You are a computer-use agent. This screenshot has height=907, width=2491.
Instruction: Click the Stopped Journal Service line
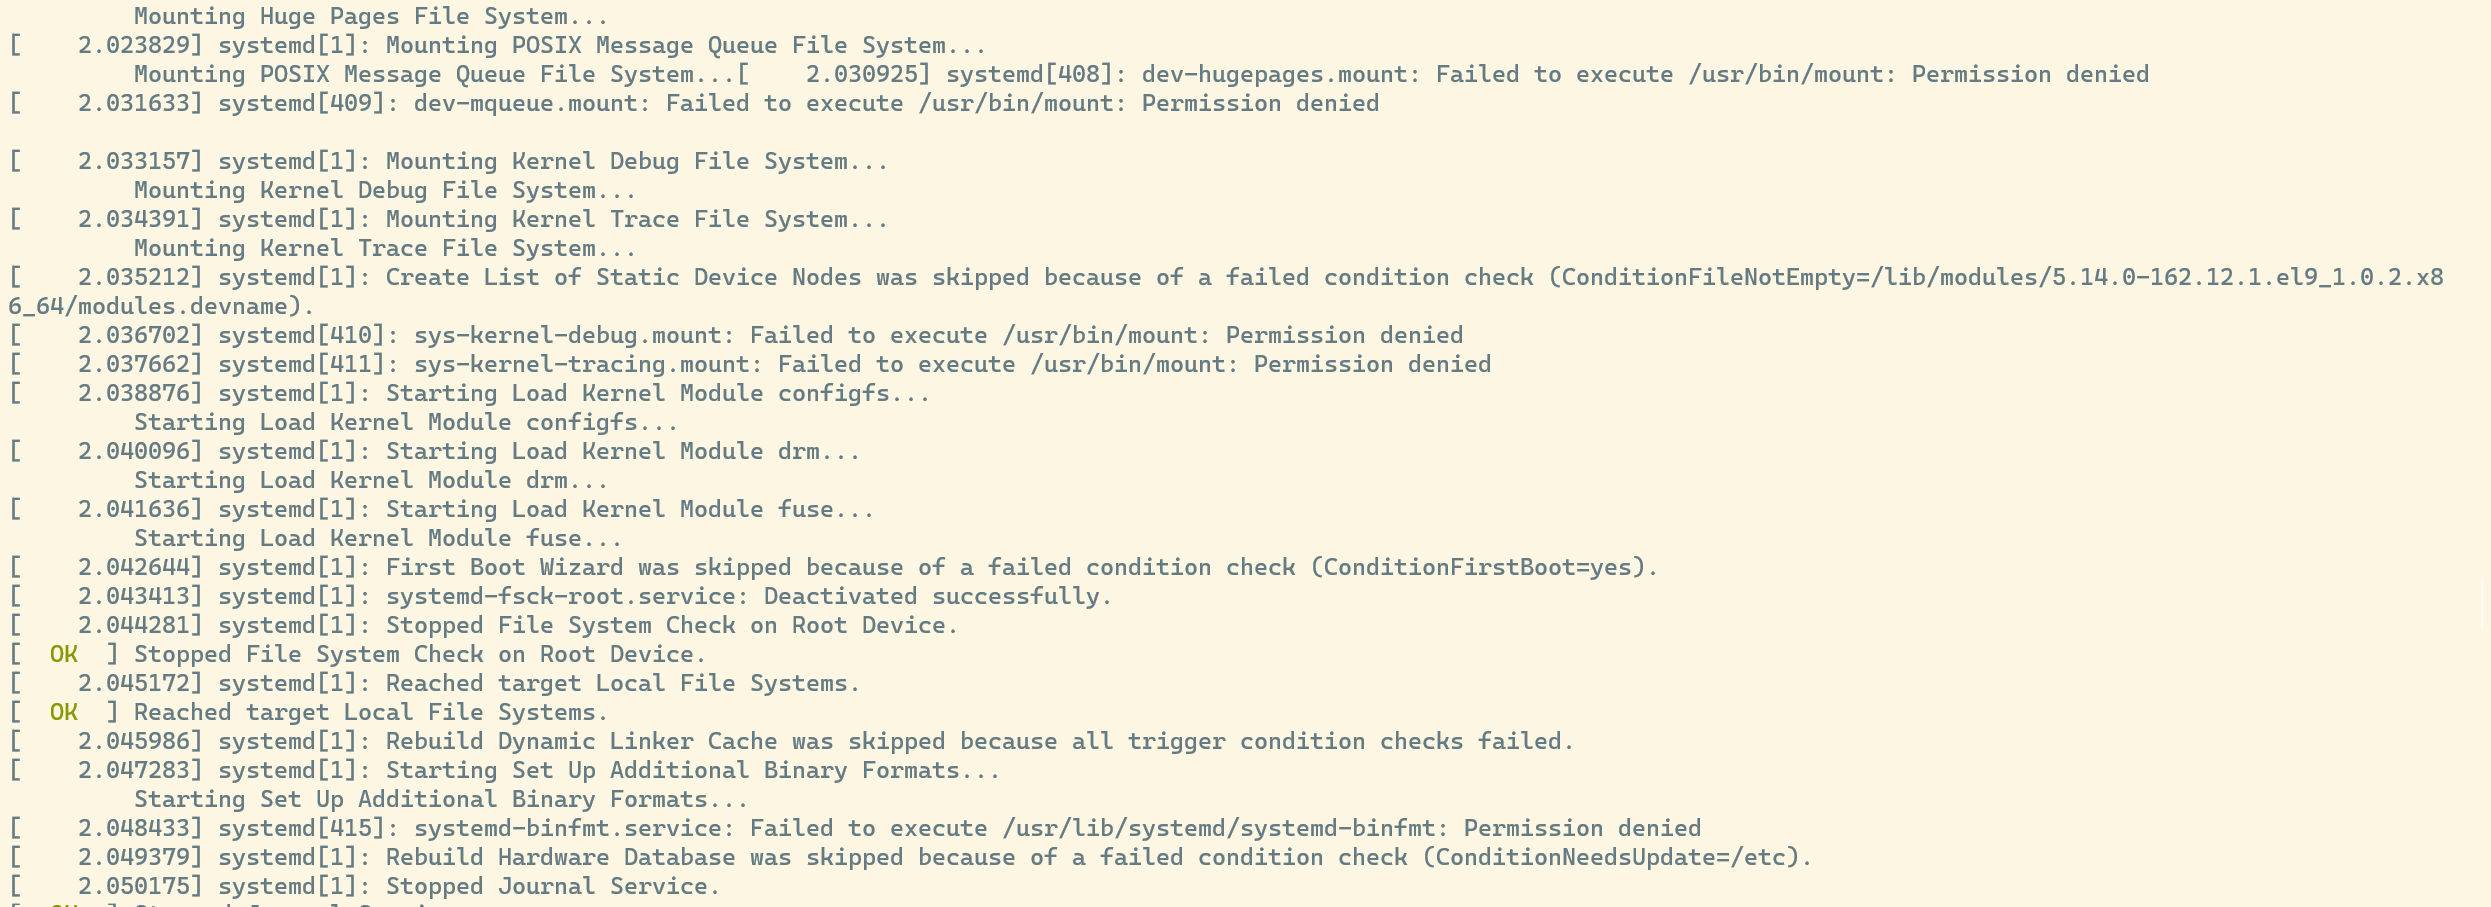click(x=365, y=887)
